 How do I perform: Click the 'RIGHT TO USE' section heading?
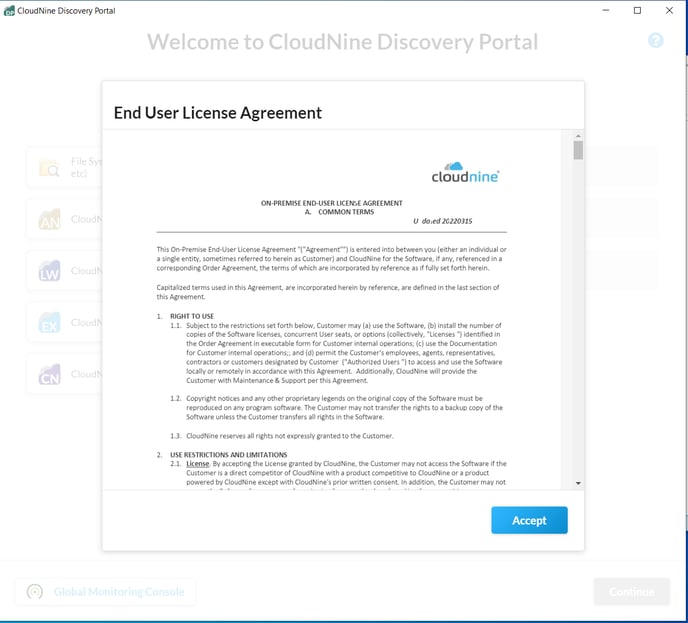click(x=192, y=316)
